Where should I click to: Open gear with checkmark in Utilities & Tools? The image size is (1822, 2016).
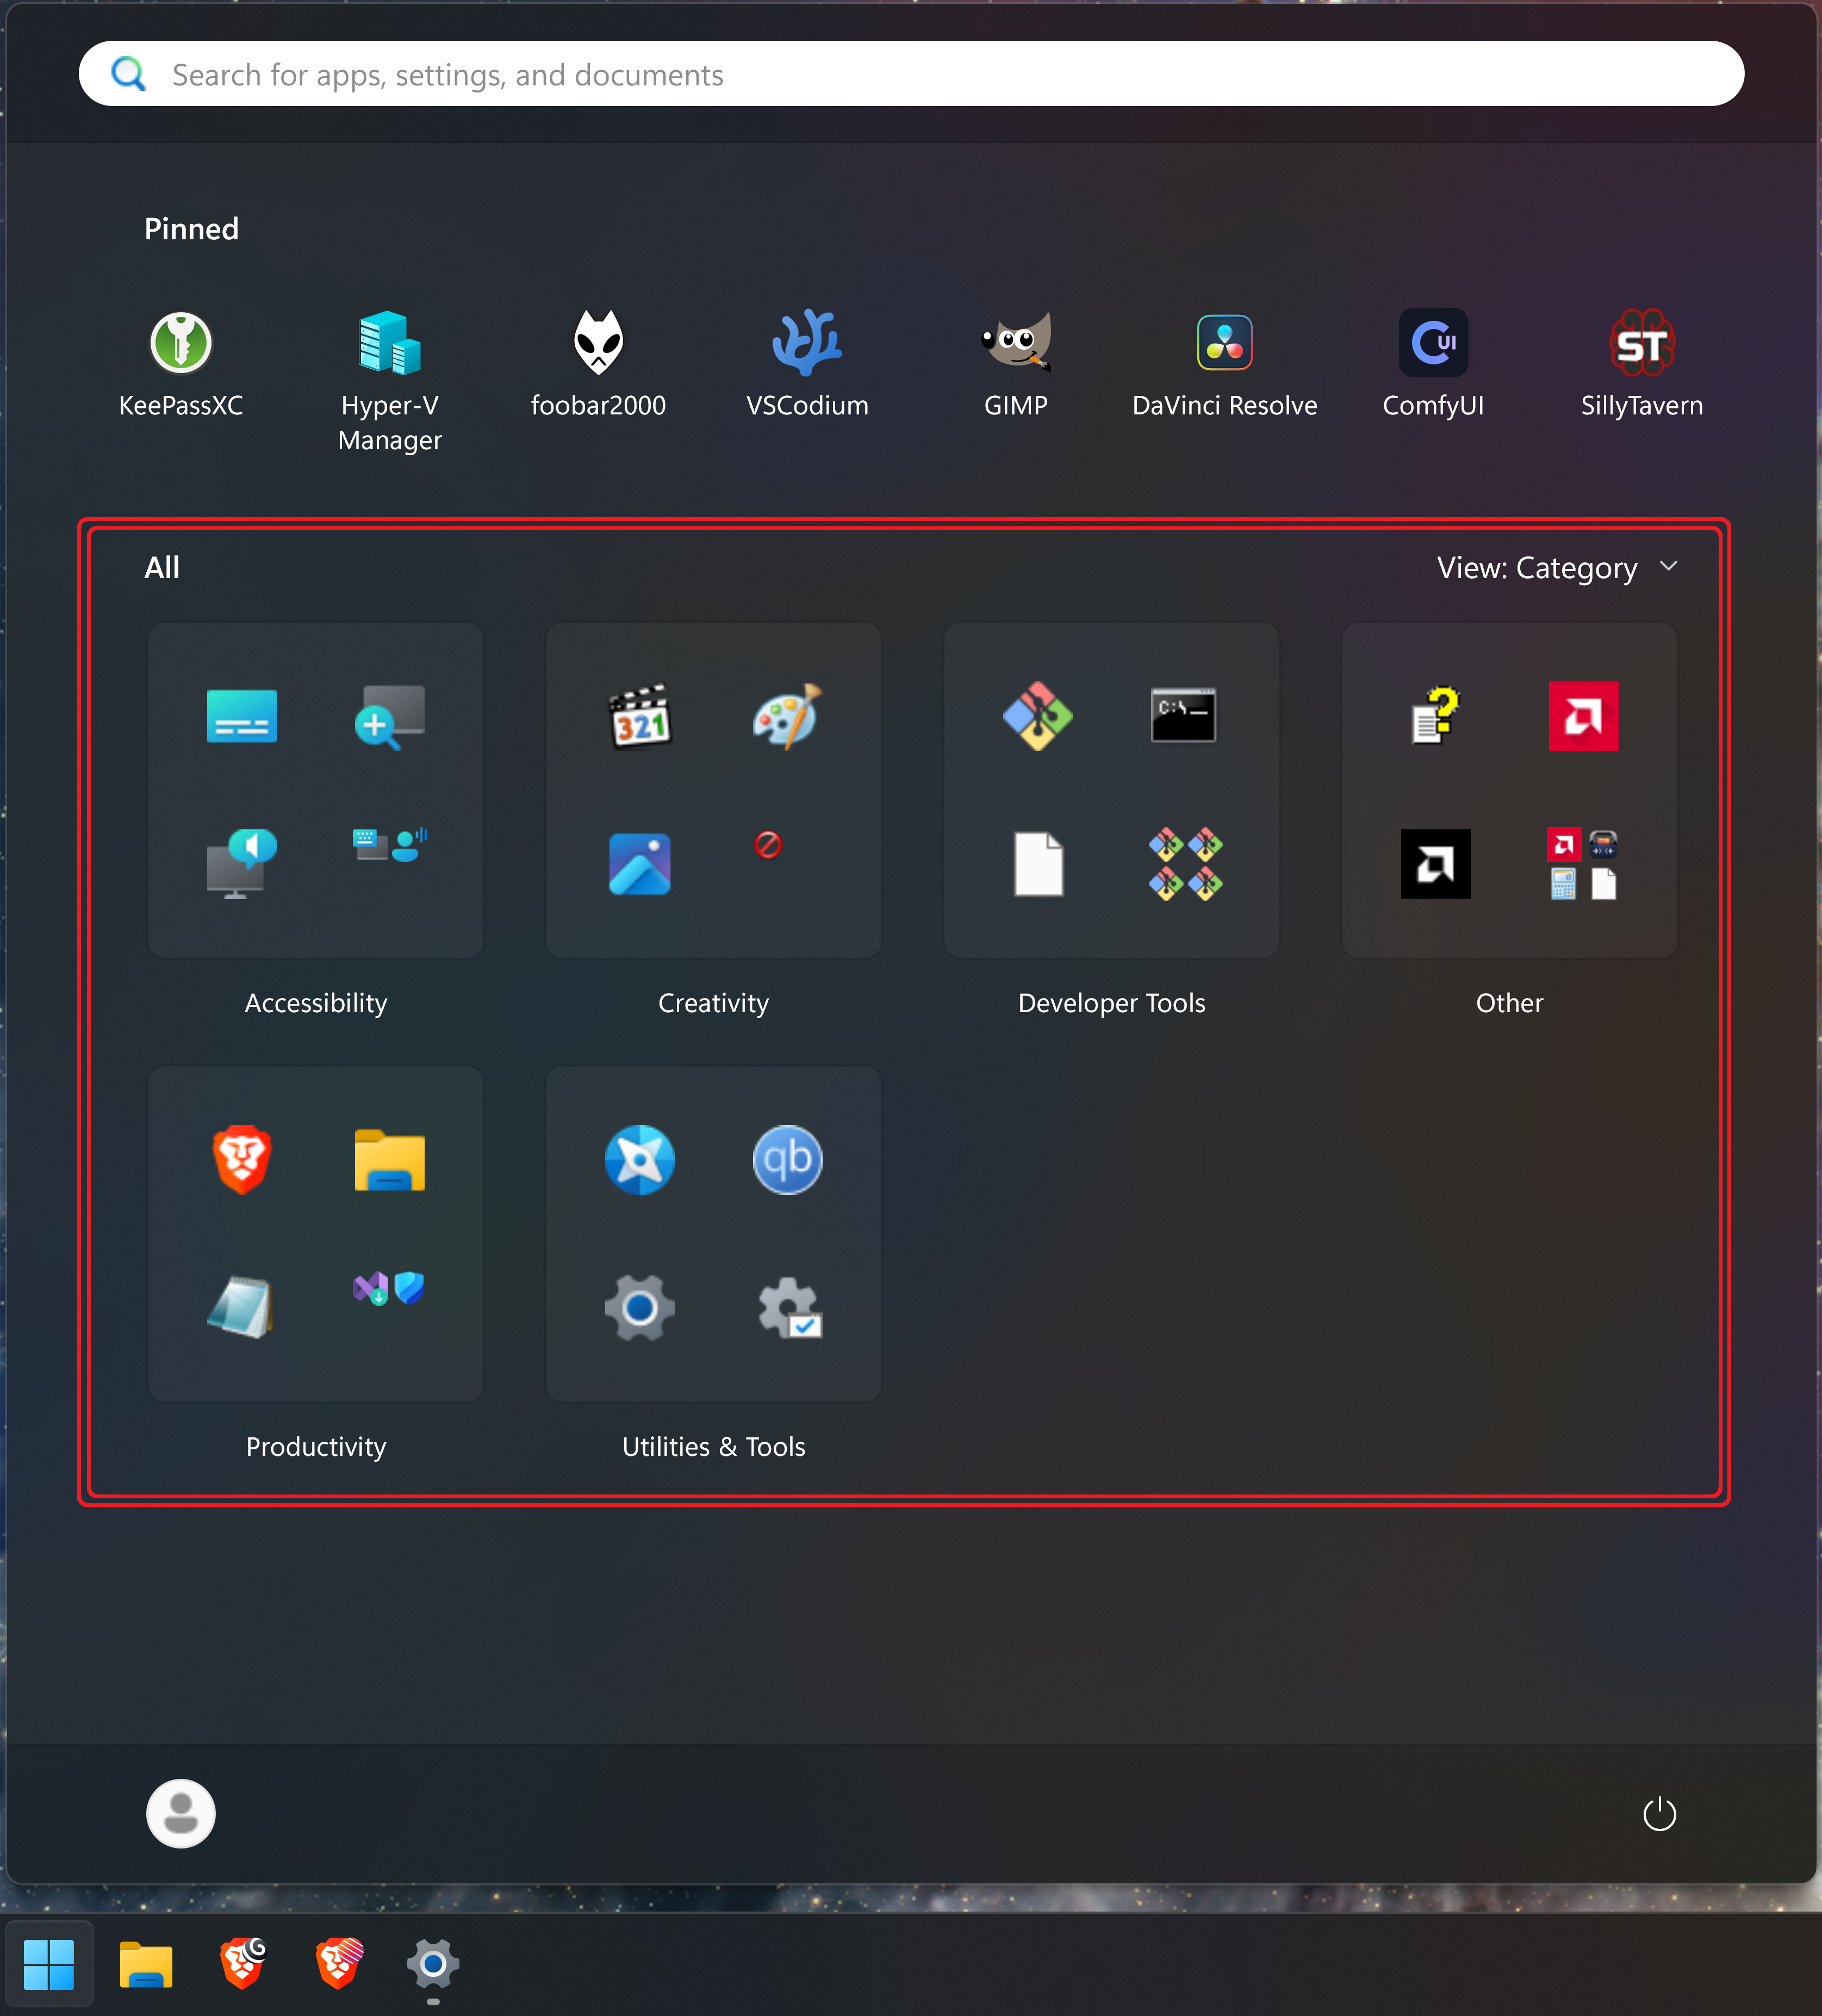click(790, 1308)
